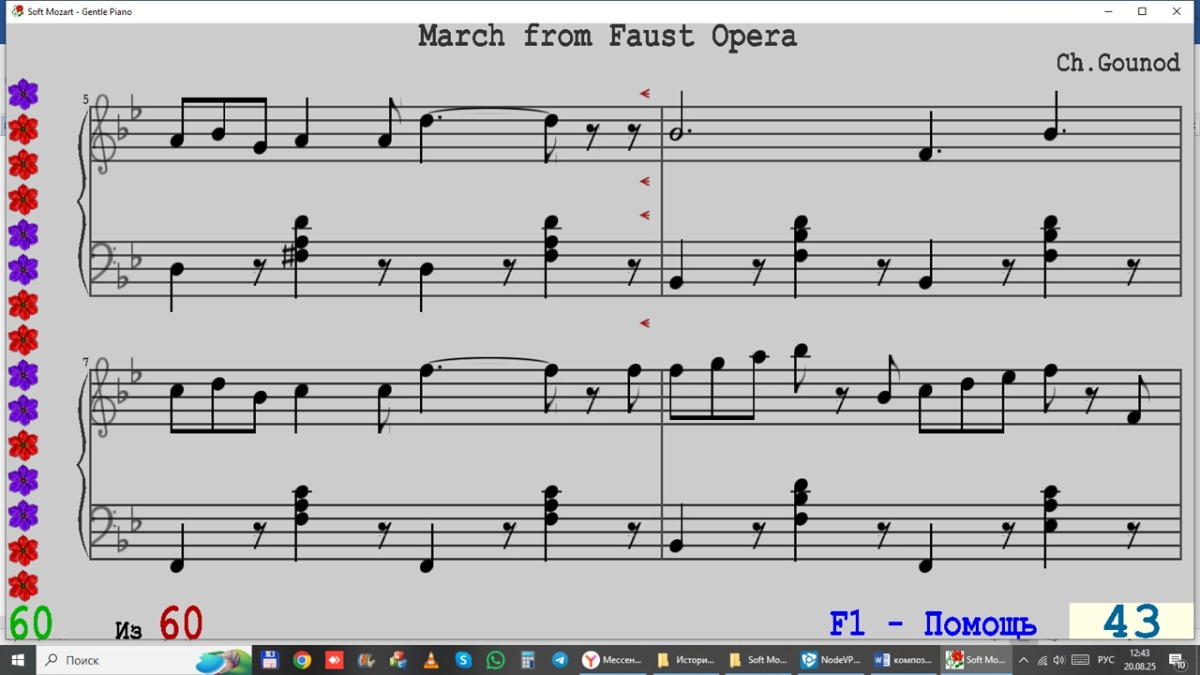Screen dimensions: 1200x675
Task: Open the floppy disk save app in taskbar
Action: click(x=269, y=660)
